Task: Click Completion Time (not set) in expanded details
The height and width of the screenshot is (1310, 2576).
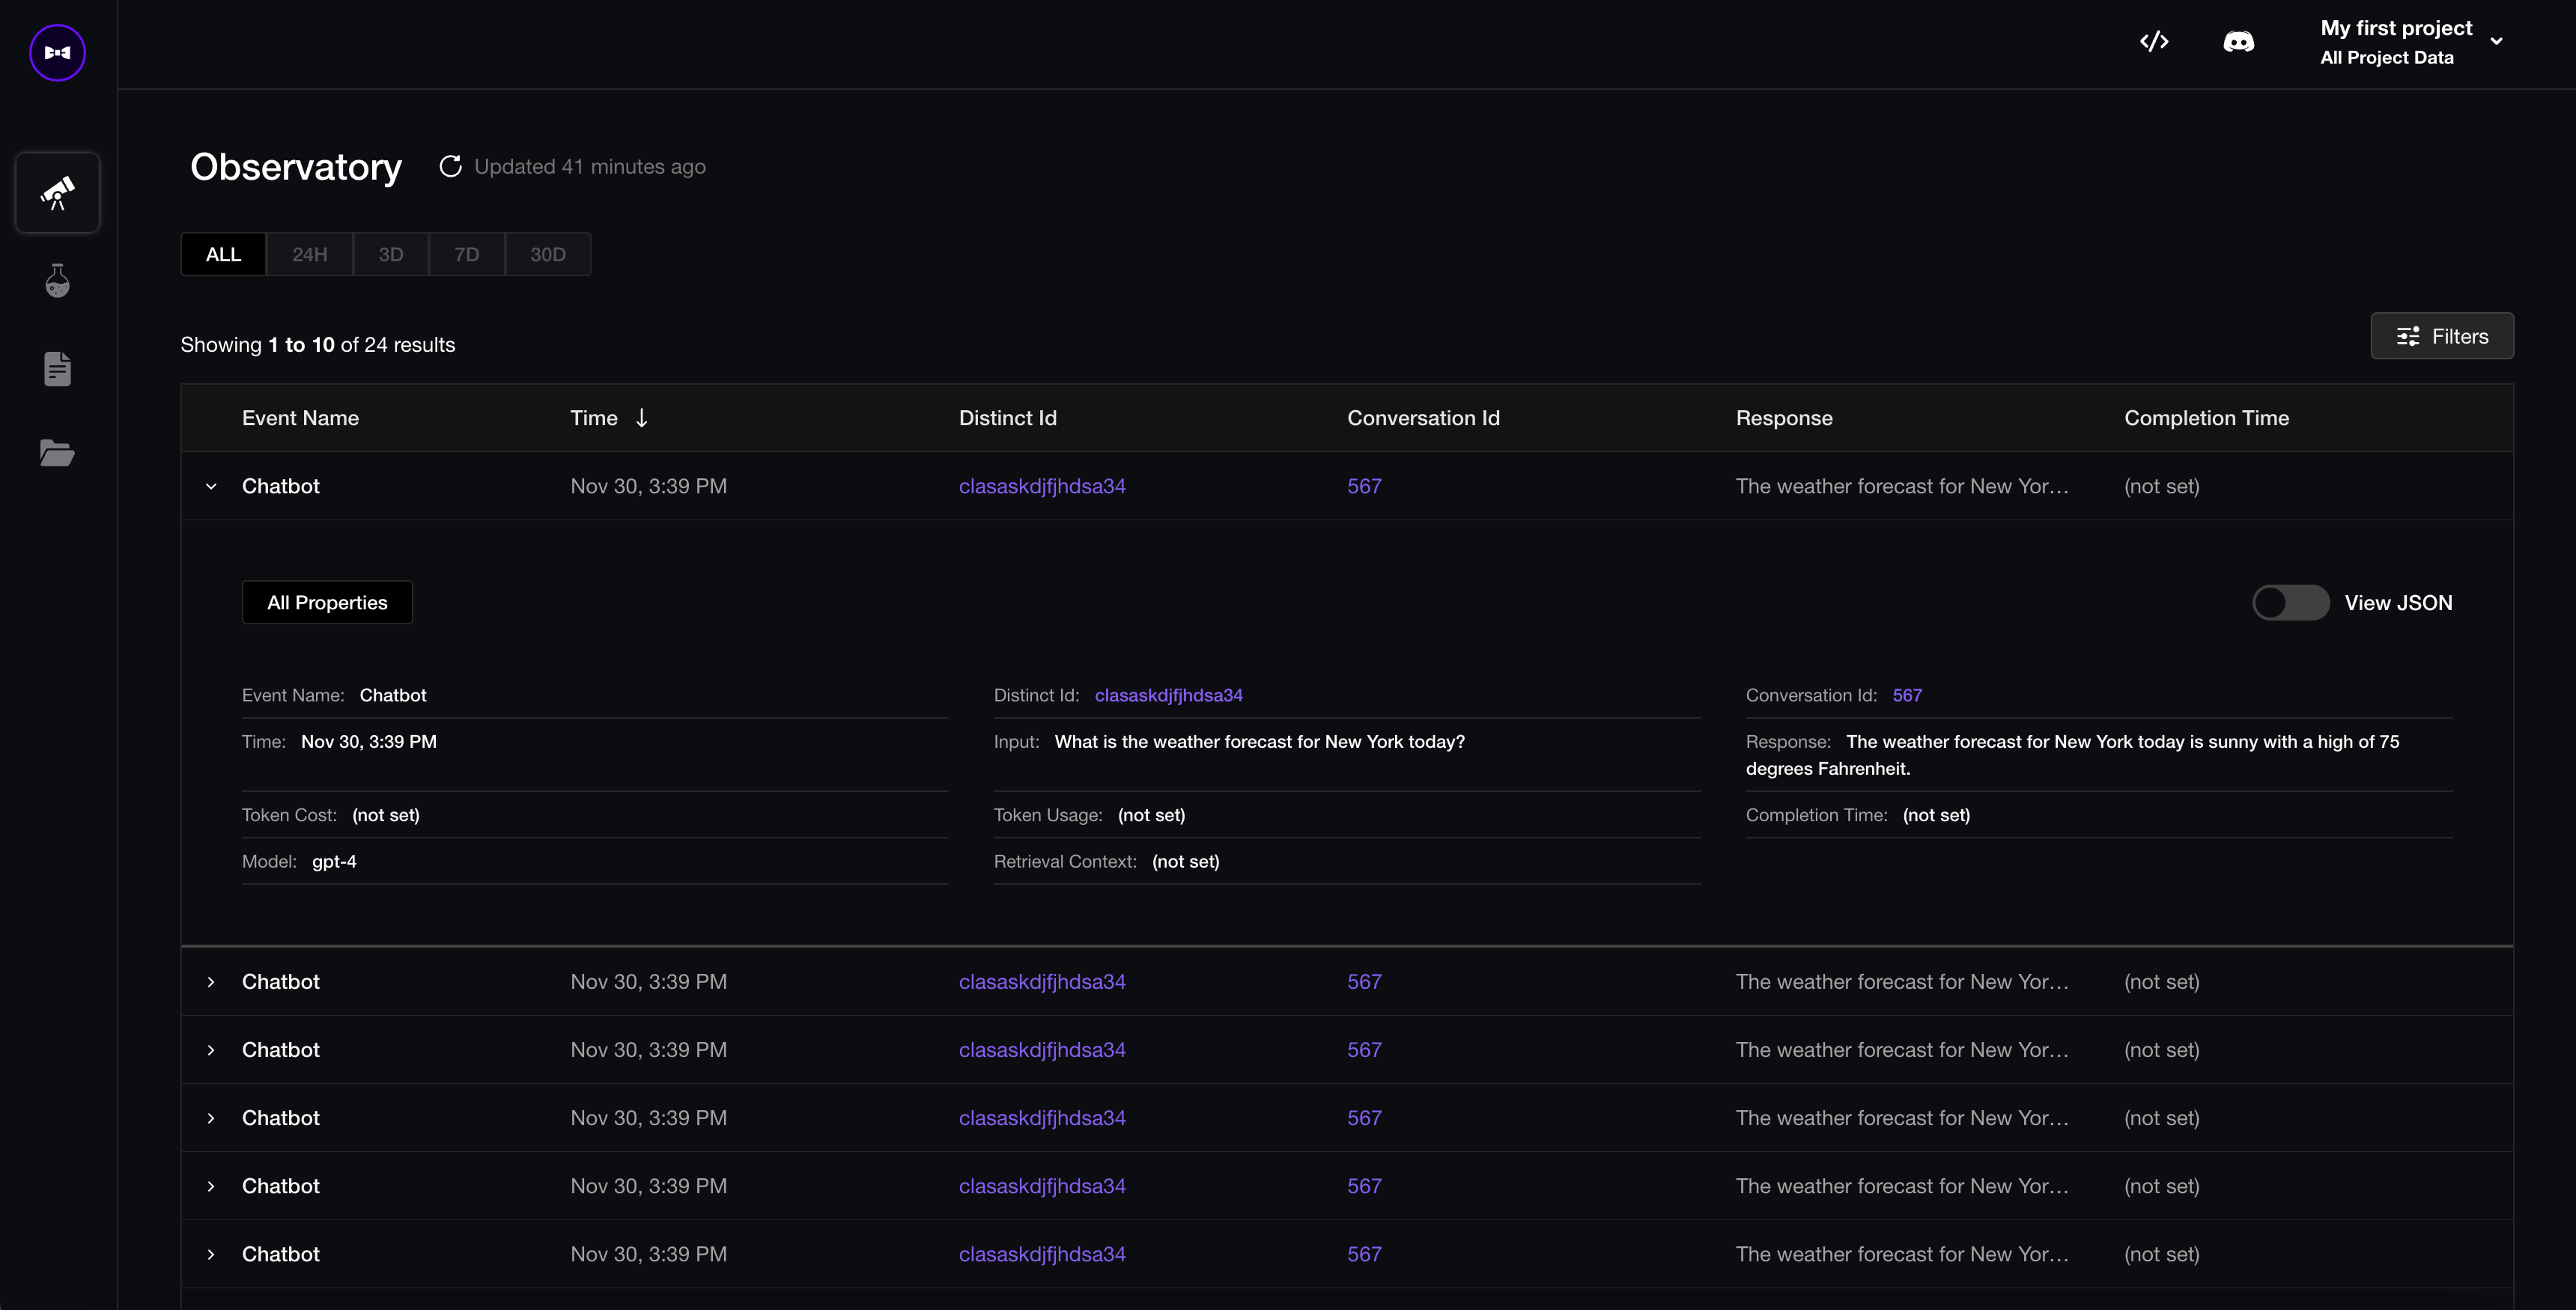Action: pos(1936,815)
